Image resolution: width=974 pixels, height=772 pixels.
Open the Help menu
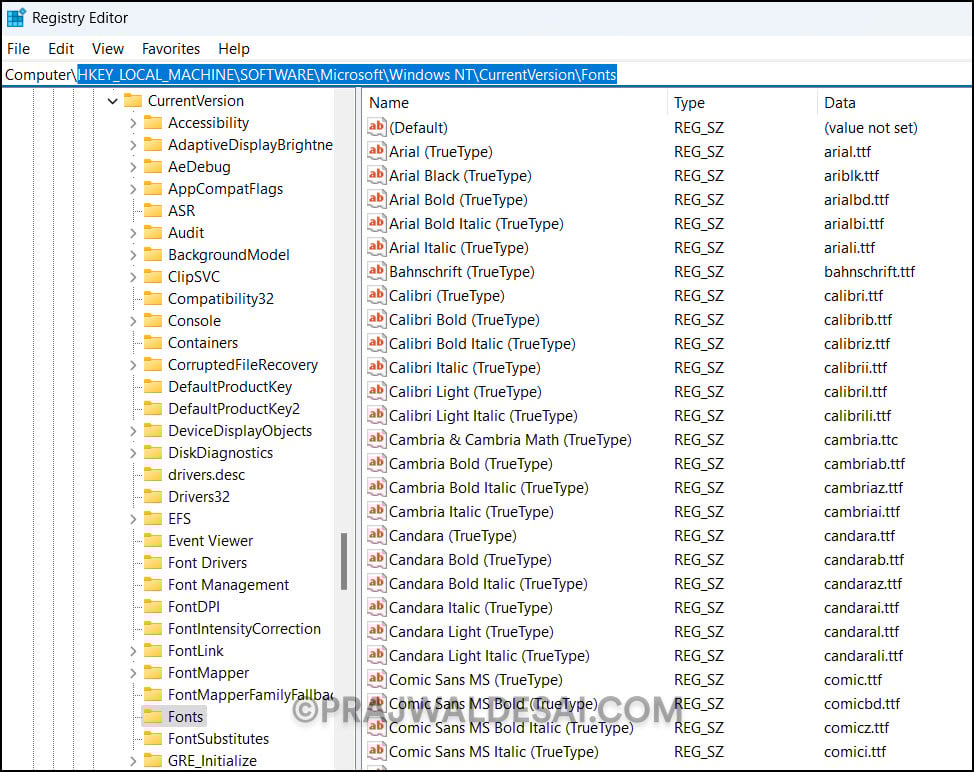[234, 48]
